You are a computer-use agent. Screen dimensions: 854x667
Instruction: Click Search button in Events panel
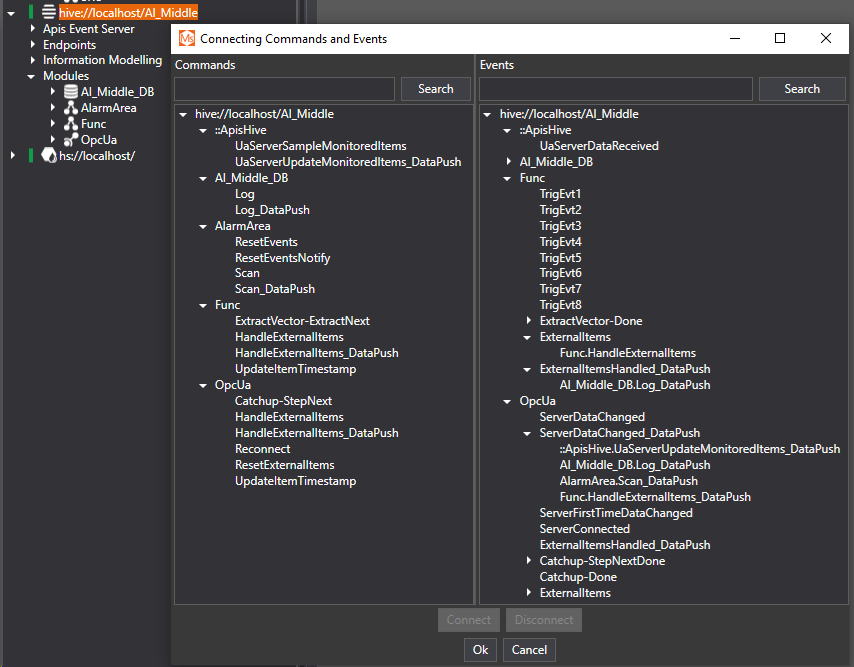click(x=801, y=89)
